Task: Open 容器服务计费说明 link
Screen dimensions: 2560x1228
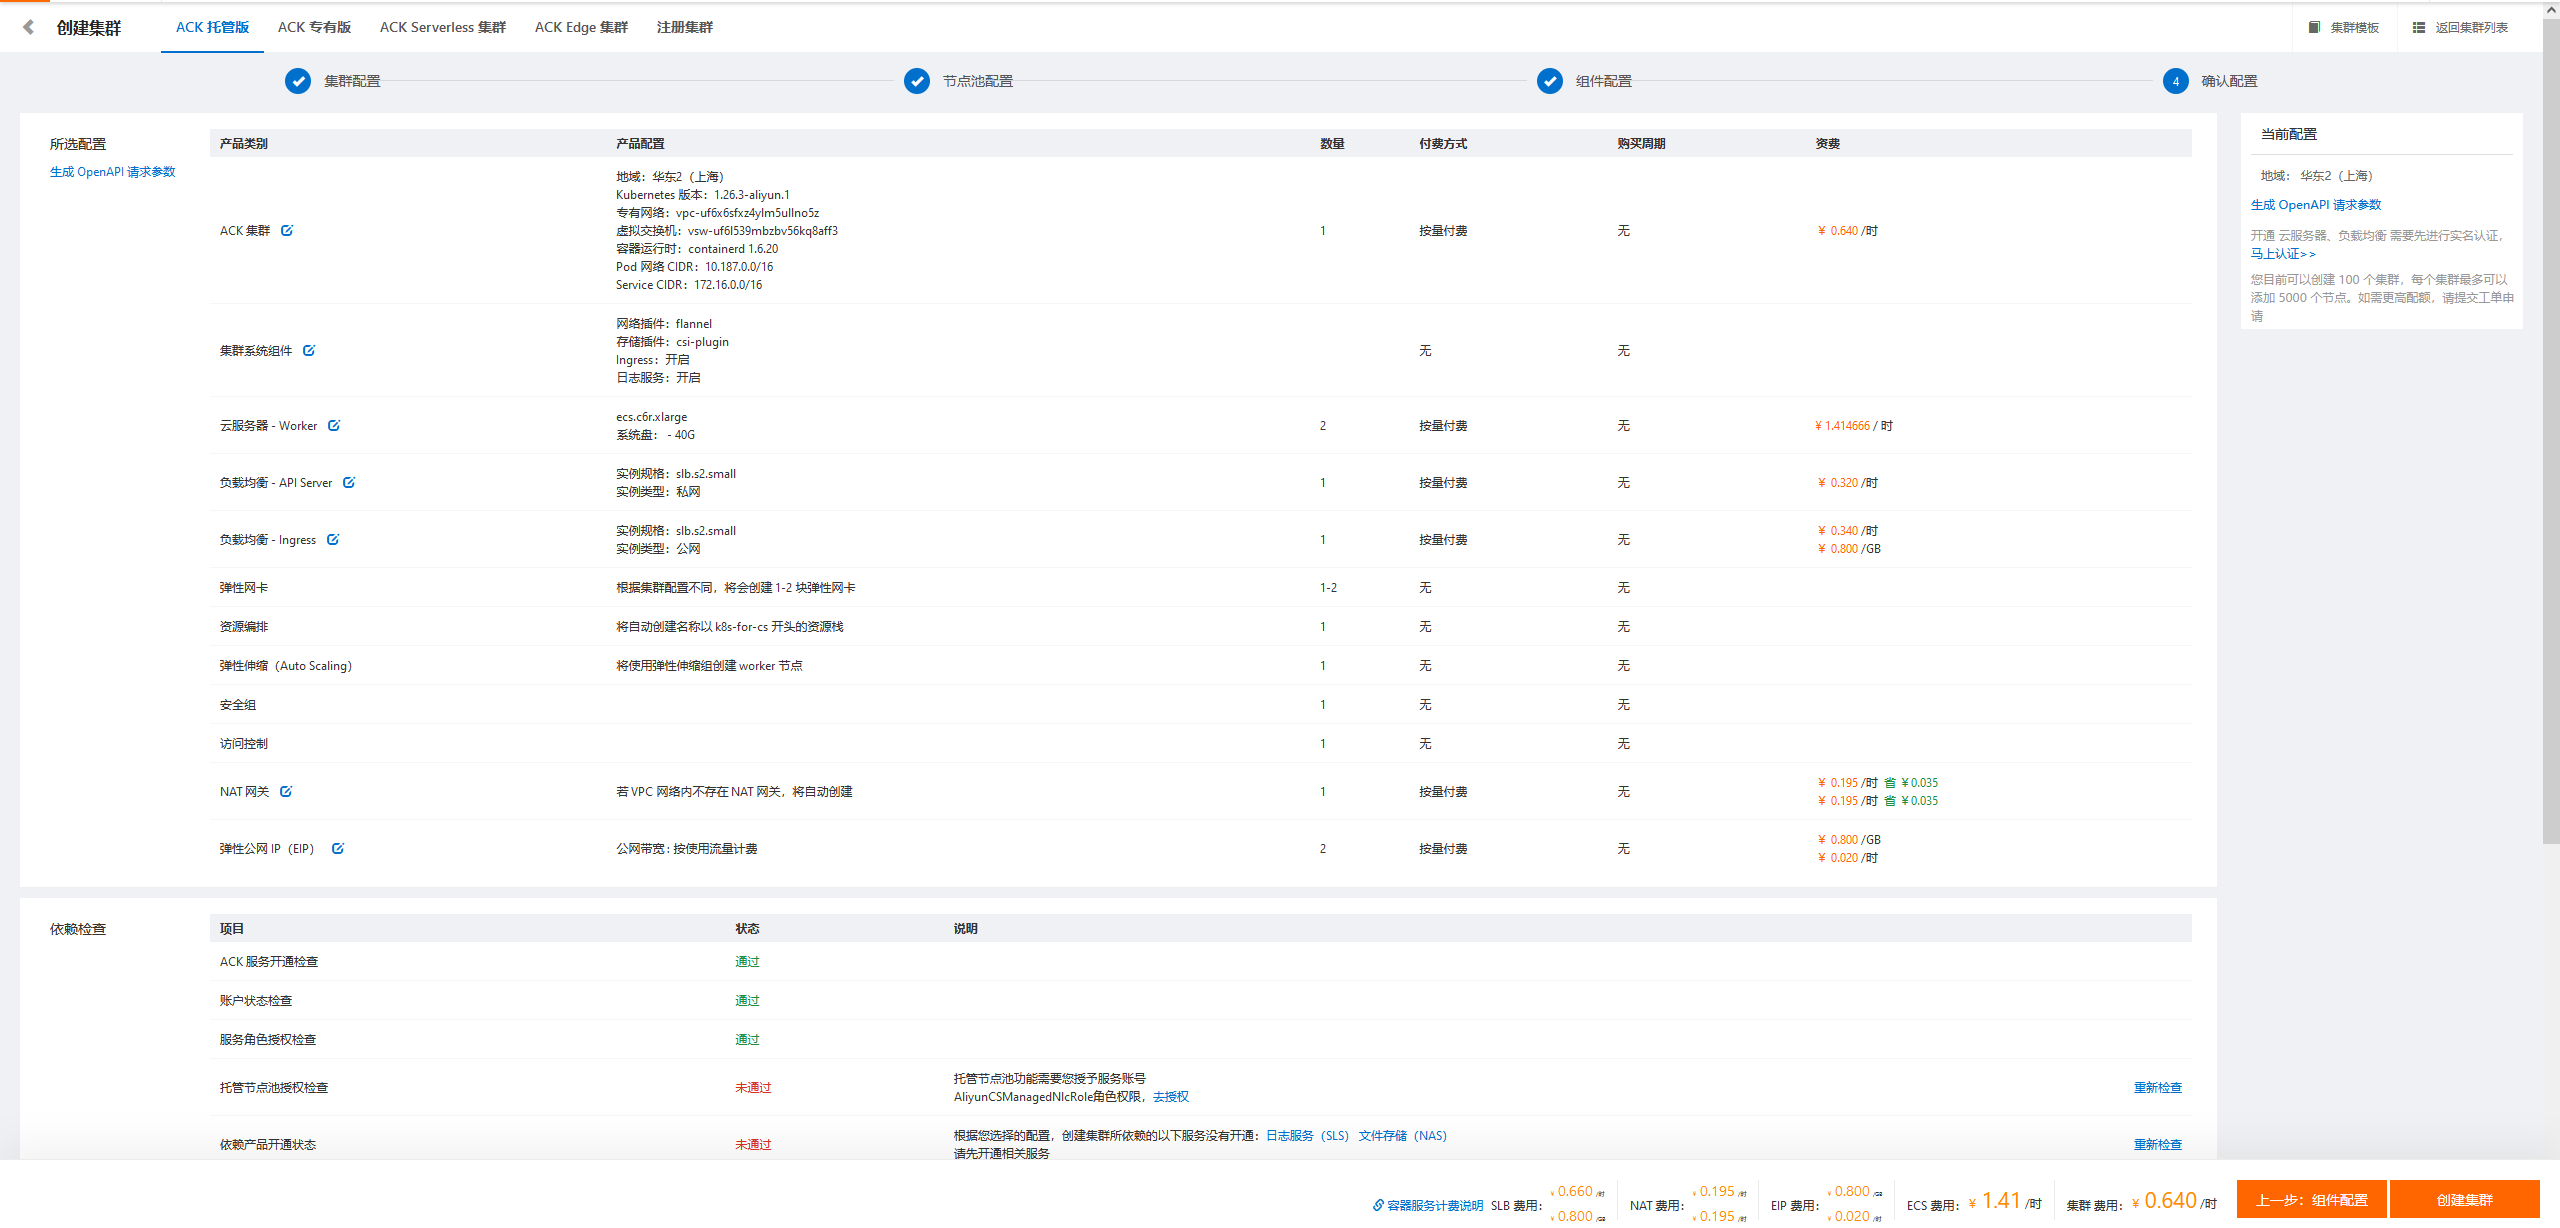Action: [x=1428, y=1206]
